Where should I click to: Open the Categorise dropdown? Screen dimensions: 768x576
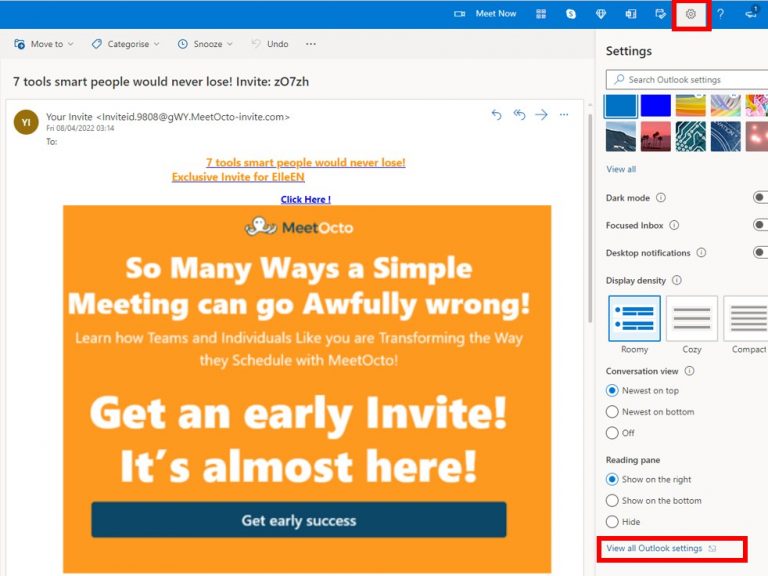[125, 44]
